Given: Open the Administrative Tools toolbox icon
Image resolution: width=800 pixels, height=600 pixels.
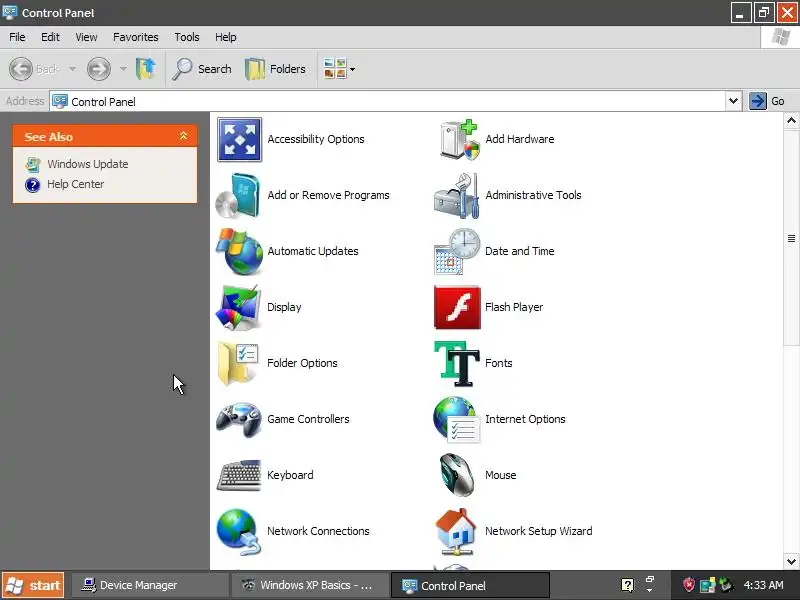Looking at the screenshot, I should coord(457,195).
